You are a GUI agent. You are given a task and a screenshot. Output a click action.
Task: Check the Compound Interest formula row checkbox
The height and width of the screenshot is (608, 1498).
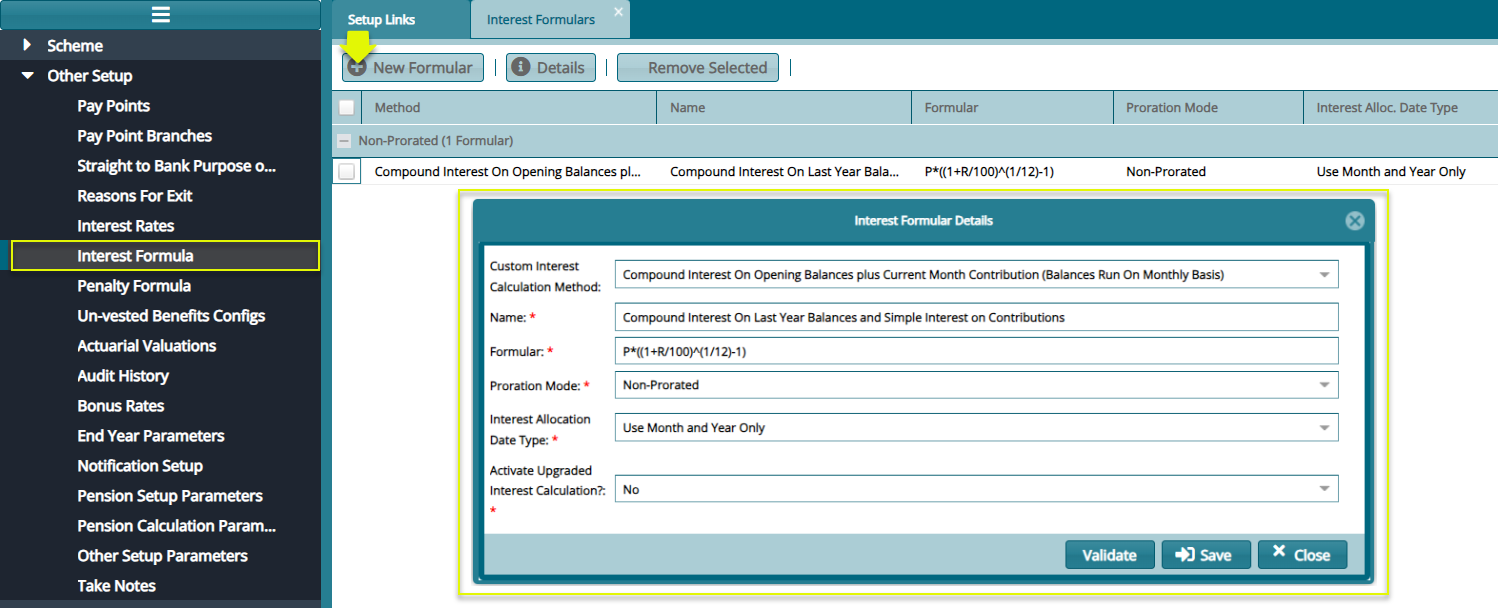coord(346,172)
